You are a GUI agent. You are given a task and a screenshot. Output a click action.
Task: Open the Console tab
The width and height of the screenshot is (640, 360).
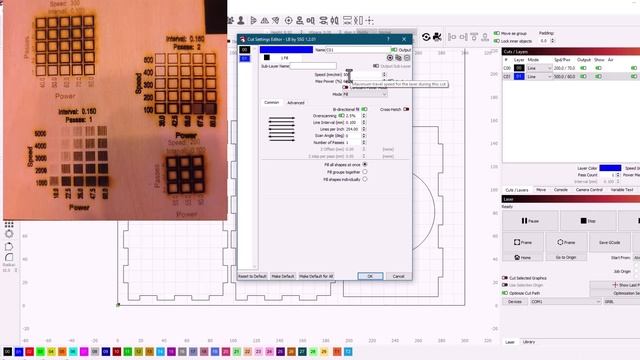coord(560,190)
